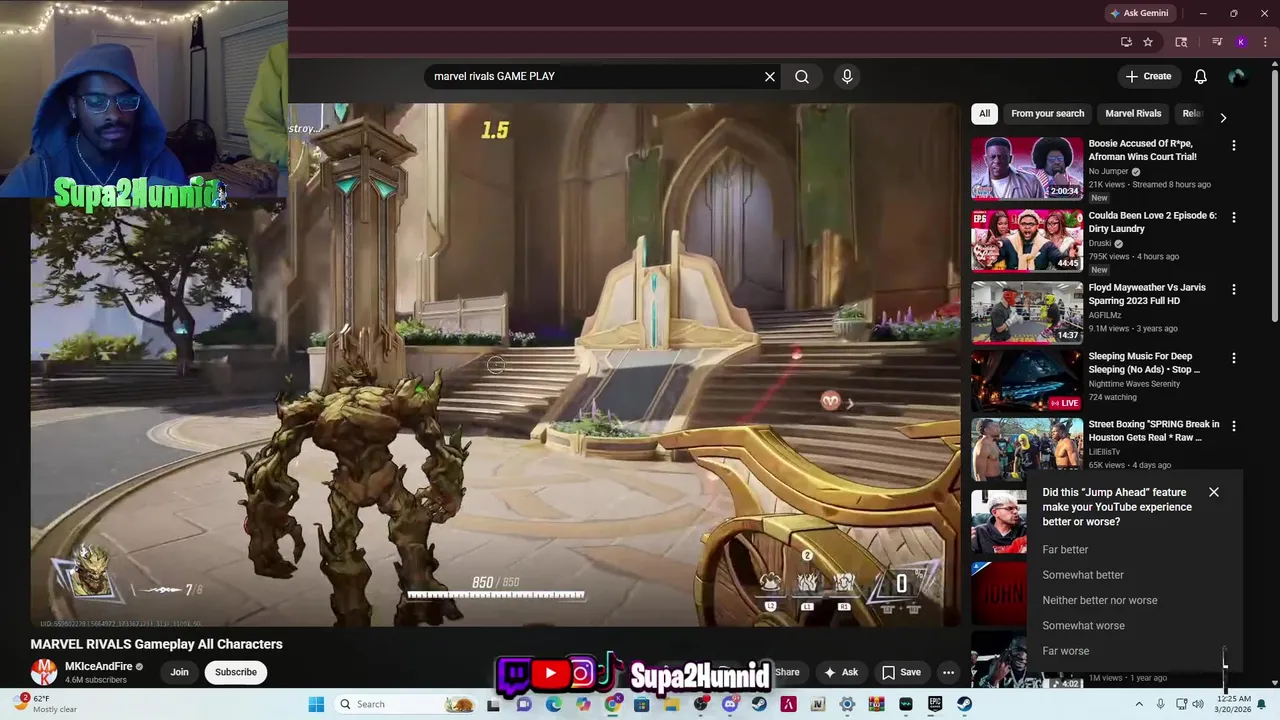Open more actions ellipsis under the video
The height and width of the screenshot is (720, 1280).
tap(948, 672)
